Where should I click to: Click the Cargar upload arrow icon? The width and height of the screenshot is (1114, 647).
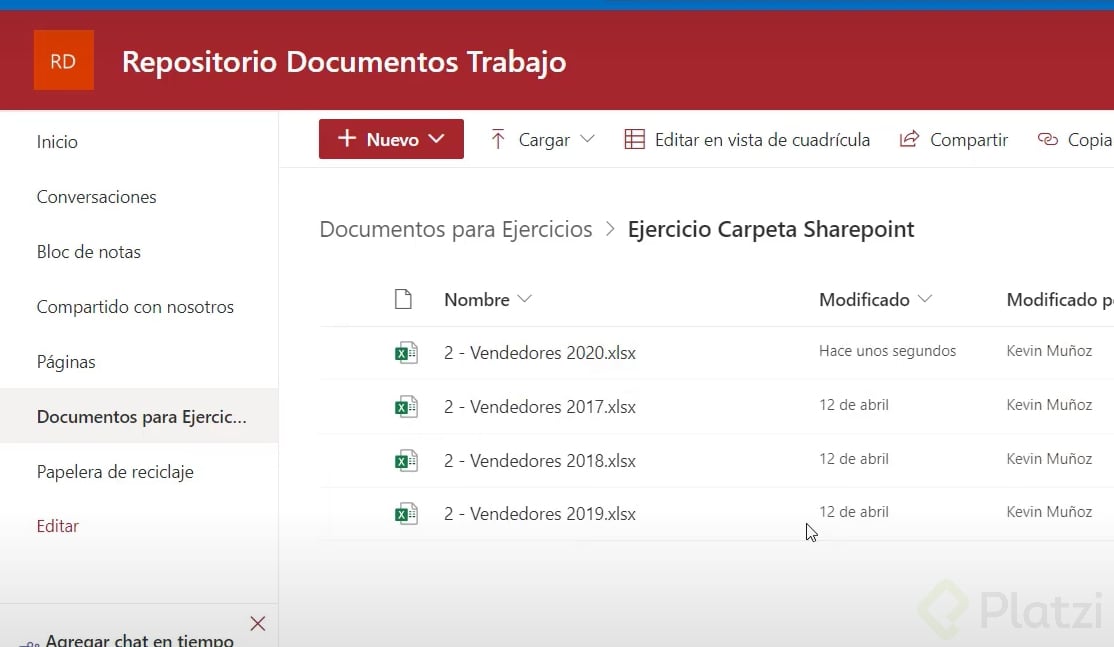pos(498,140)
